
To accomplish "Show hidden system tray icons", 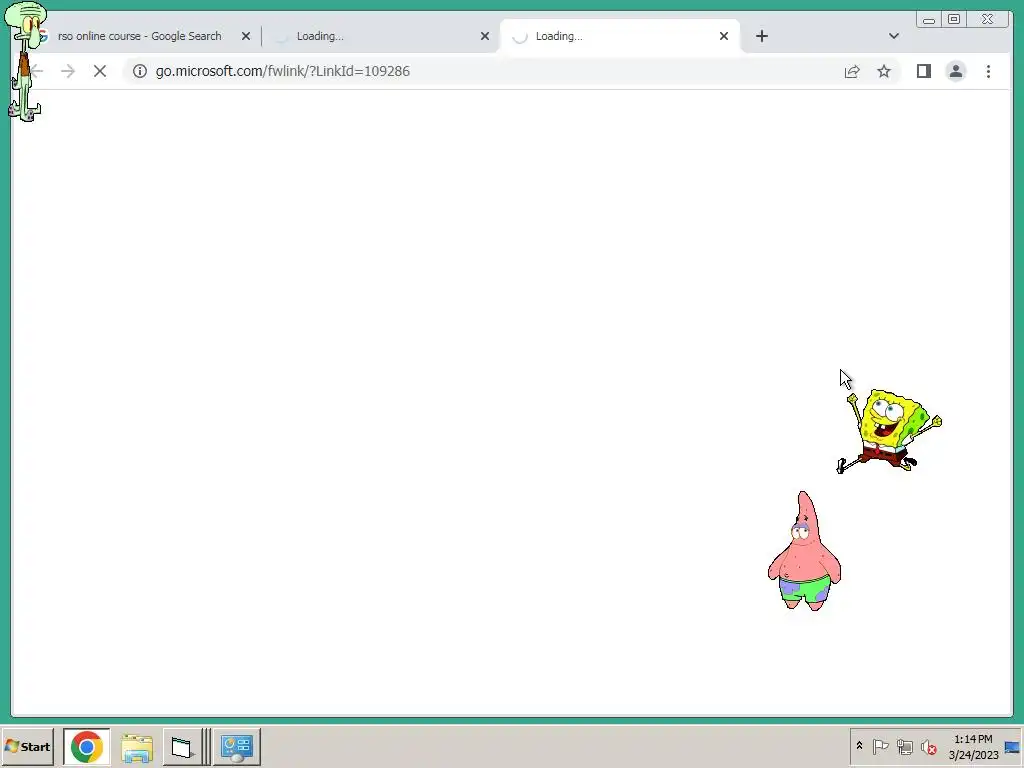I will coord(859,746).
